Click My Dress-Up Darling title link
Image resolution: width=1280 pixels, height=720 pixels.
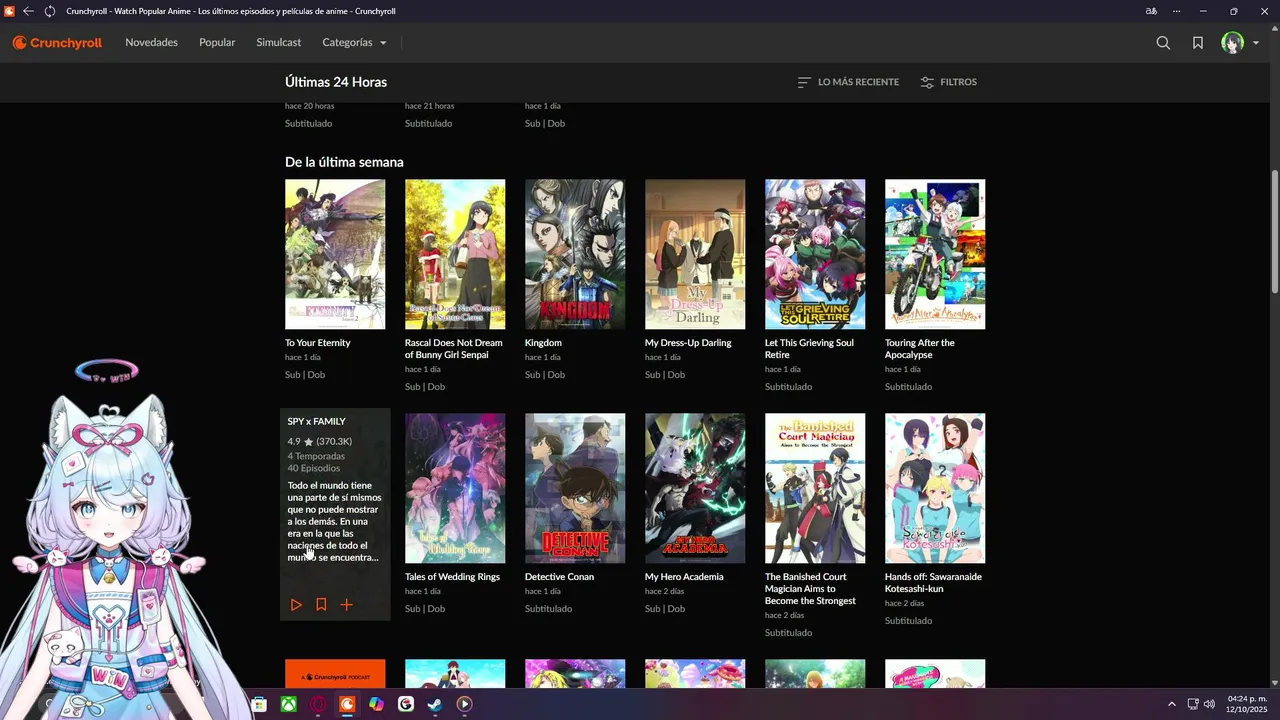click(688, 343)
